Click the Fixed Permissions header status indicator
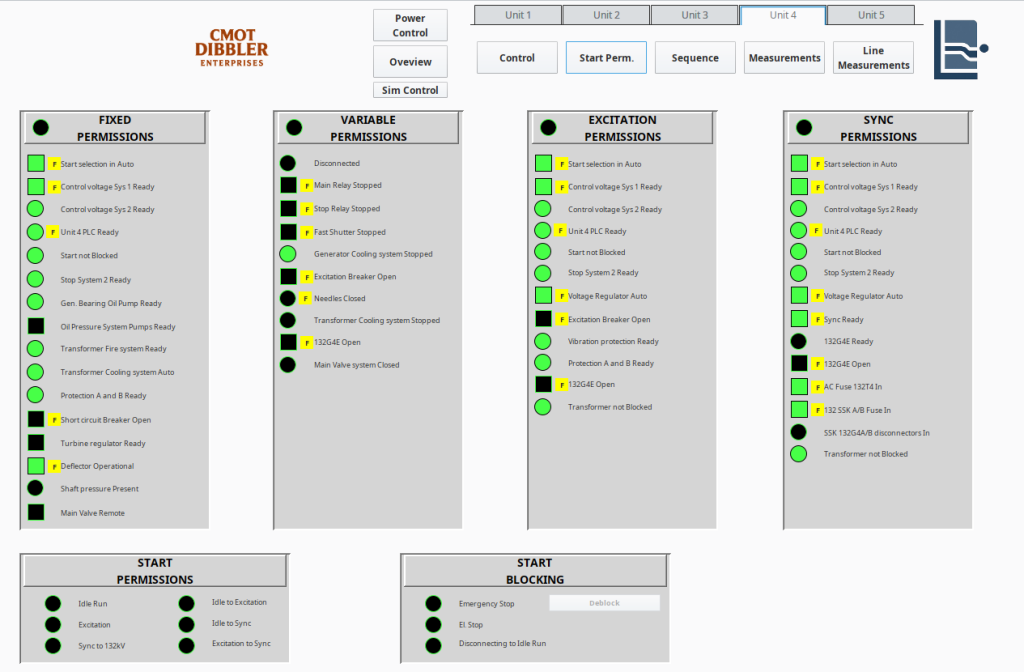The height and width of the screenshot is (672, 1024). click(41, 128)
